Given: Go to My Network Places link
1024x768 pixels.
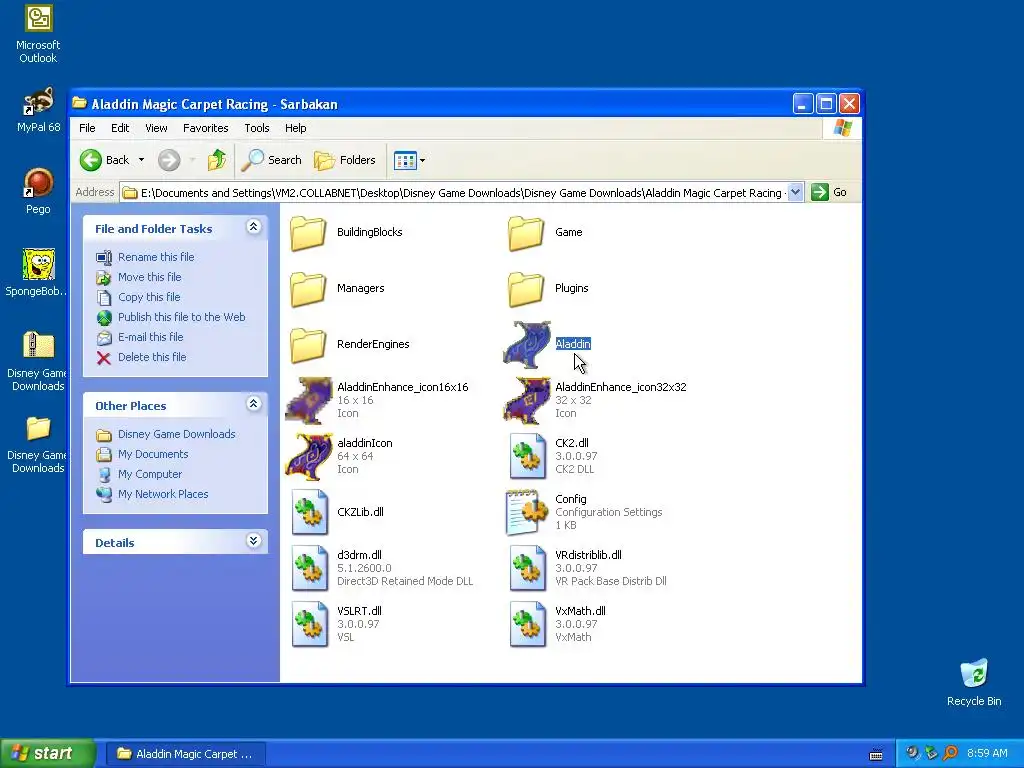Looking at the screenshot, I should 163,494.
